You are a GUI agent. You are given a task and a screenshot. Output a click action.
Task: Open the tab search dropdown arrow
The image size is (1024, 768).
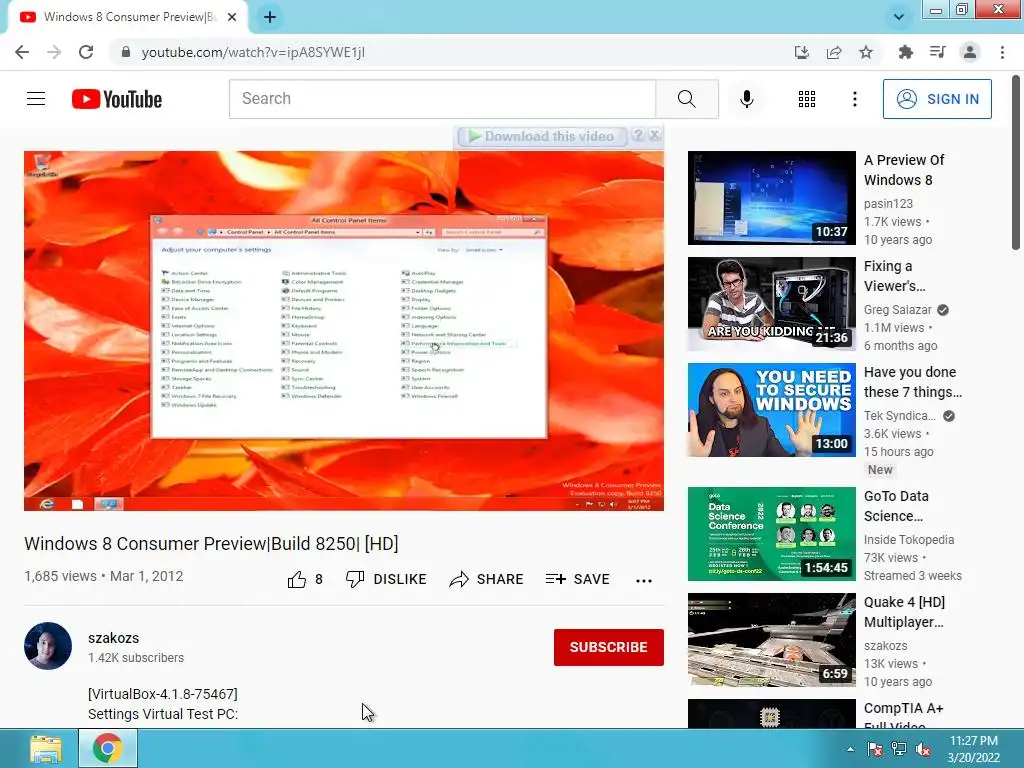tap(899, 17)
